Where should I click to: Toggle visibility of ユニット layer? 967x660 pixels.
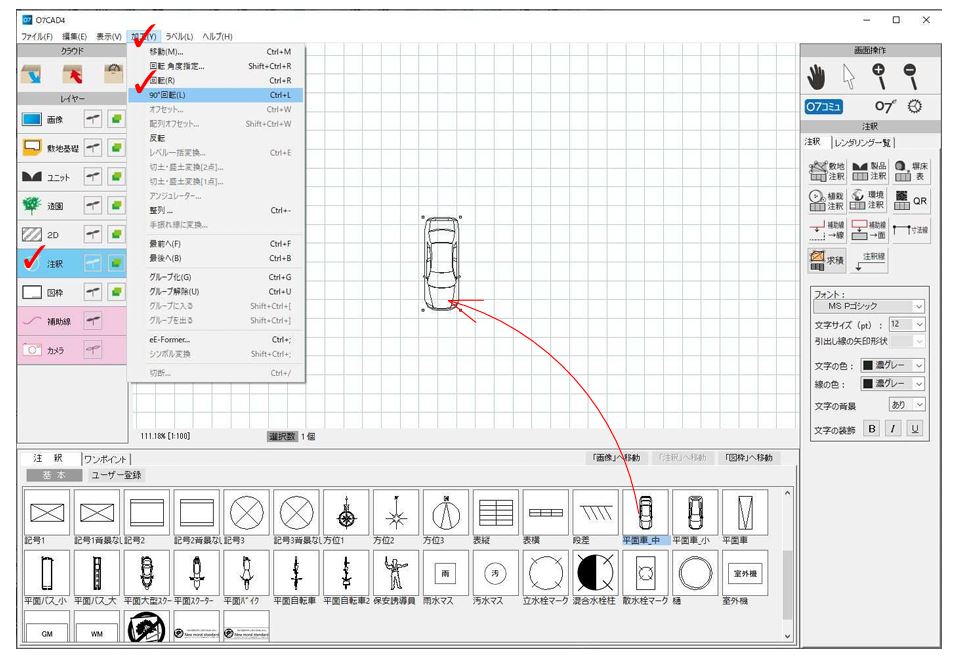93,177
